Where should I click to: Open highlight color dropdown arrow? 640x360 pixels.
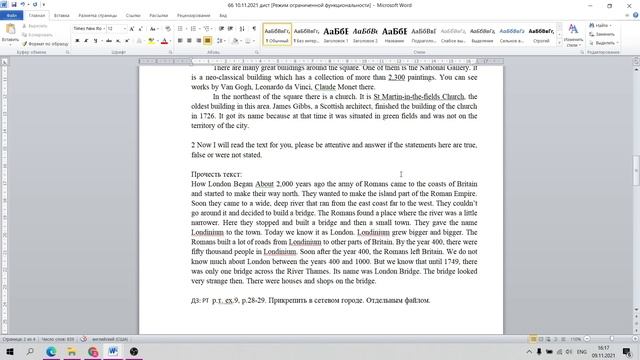pos(157,41)
